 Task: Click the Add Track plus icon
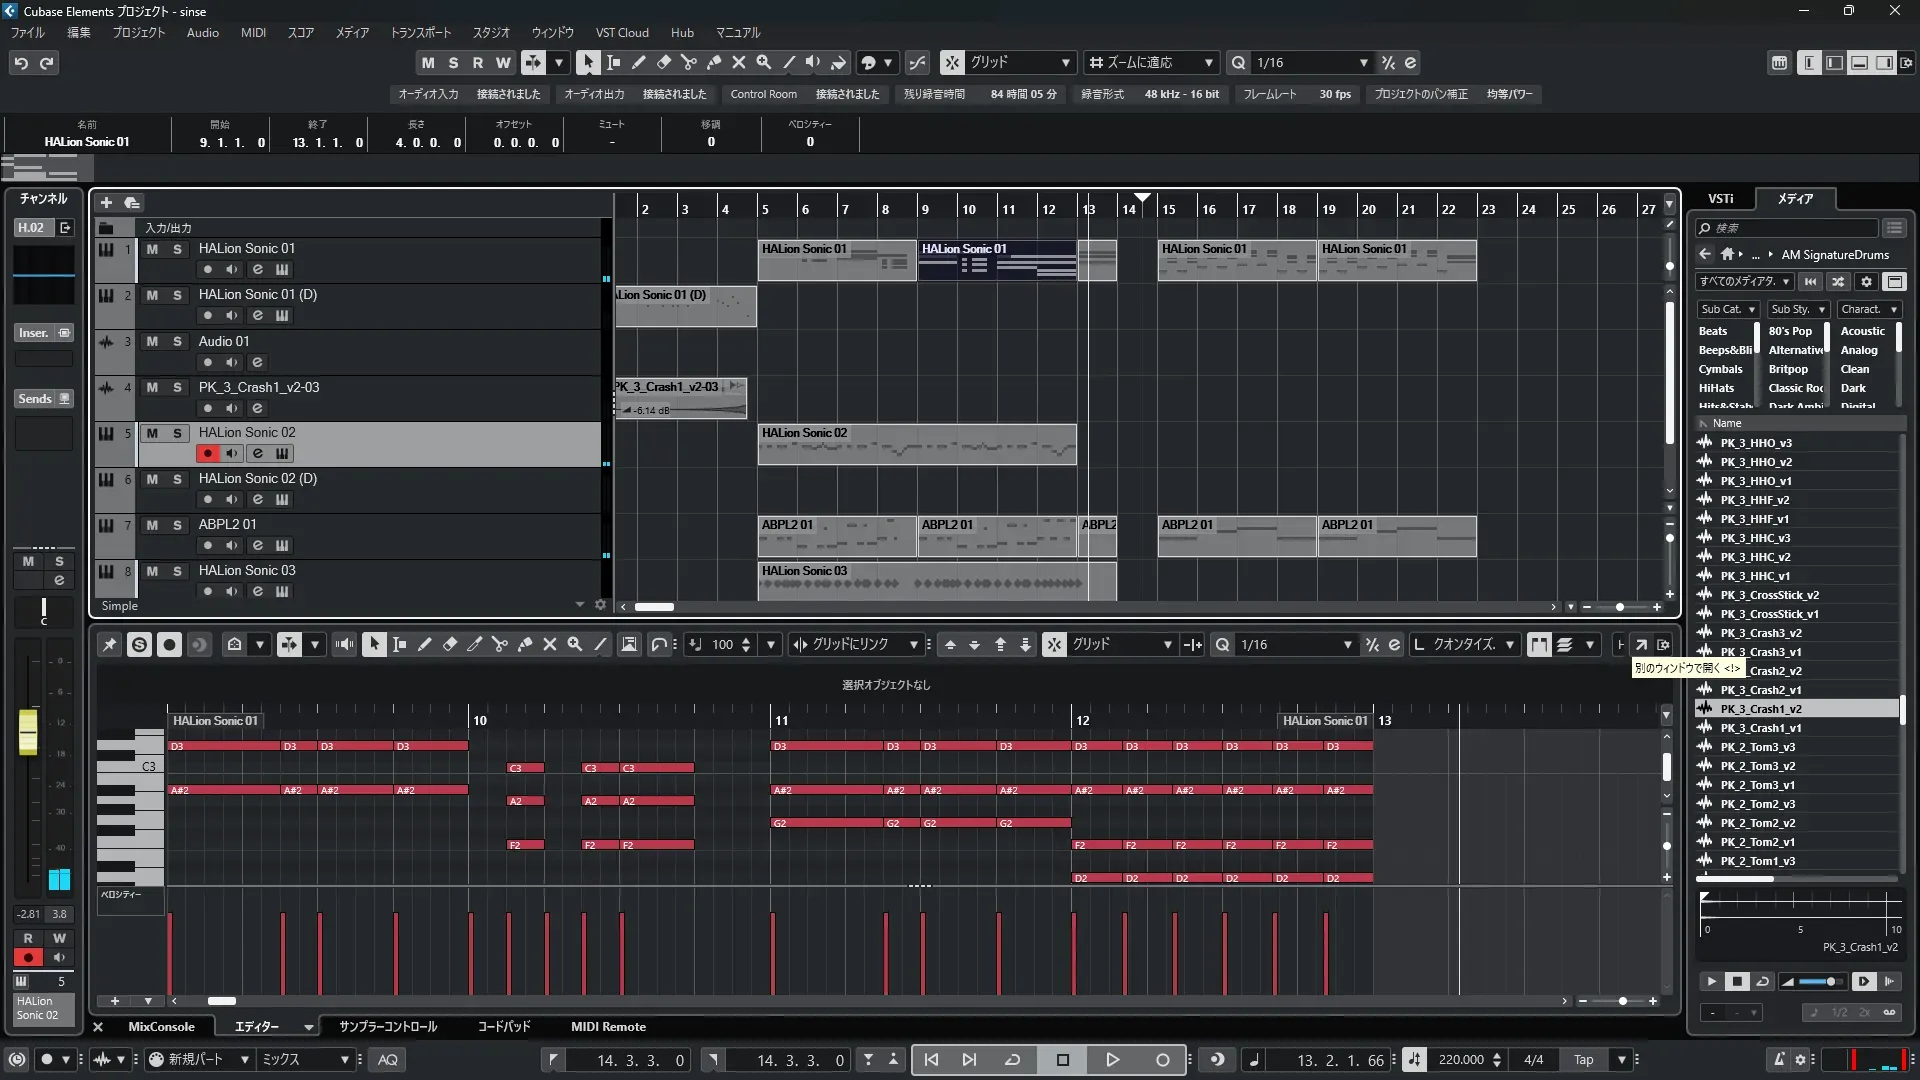[x=106, y=202]
